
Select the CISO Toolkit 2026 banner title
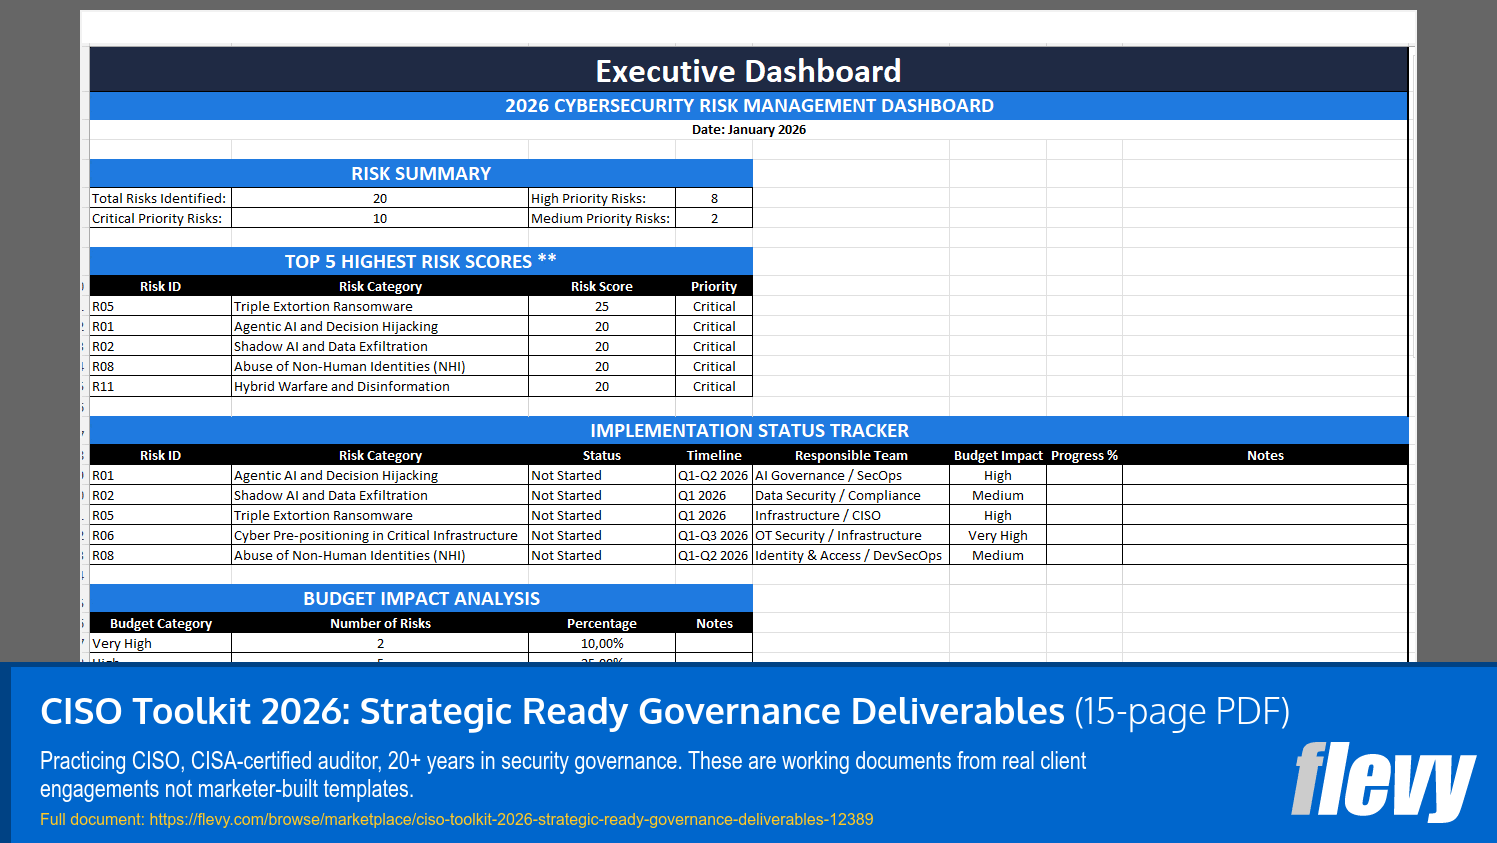665,711
